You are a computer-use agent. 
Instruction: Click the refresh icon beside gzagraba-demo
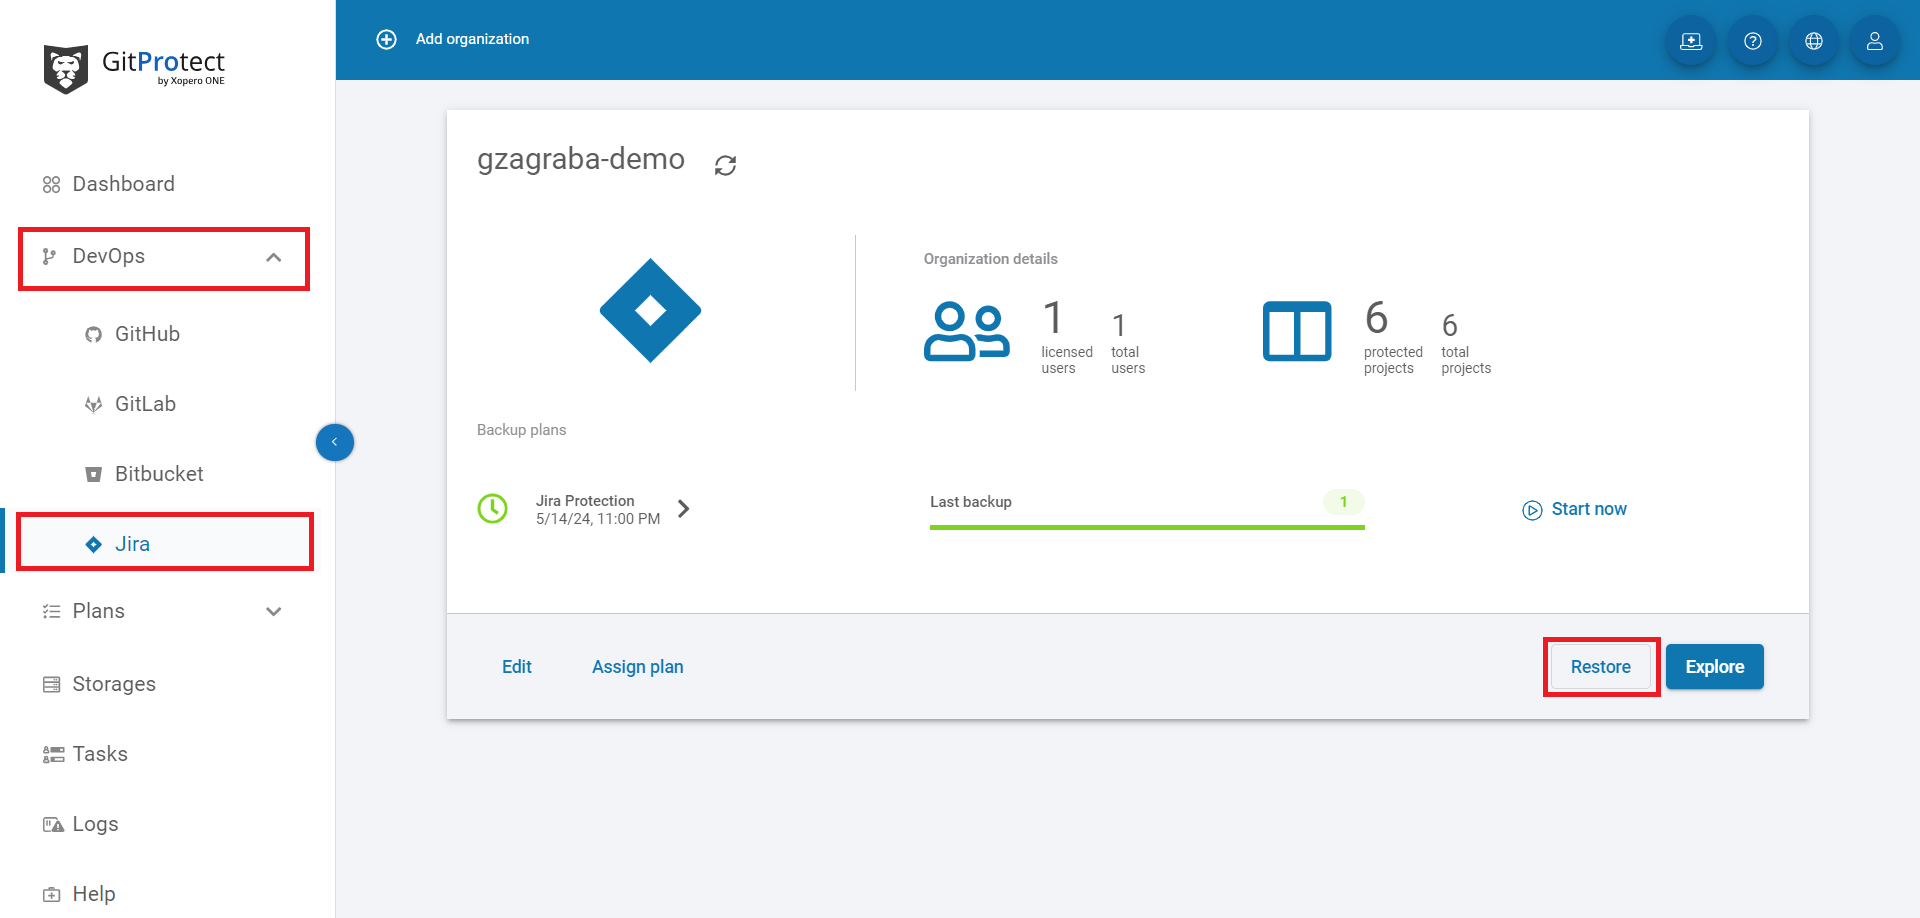pyautogui.click(x=725, y=165)
